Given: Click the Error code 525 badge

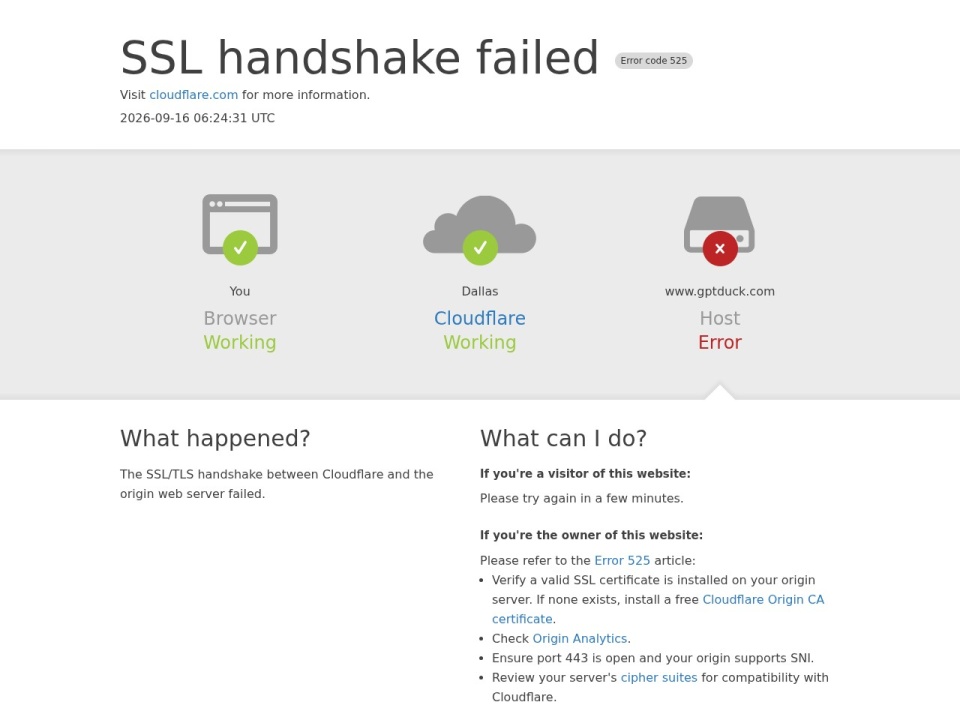Looking at the screenshot, I should (654, 61).
